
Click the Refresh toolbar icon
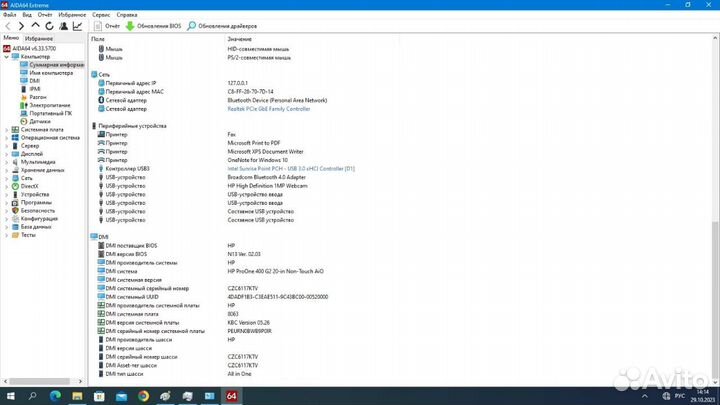click(49, 26)
